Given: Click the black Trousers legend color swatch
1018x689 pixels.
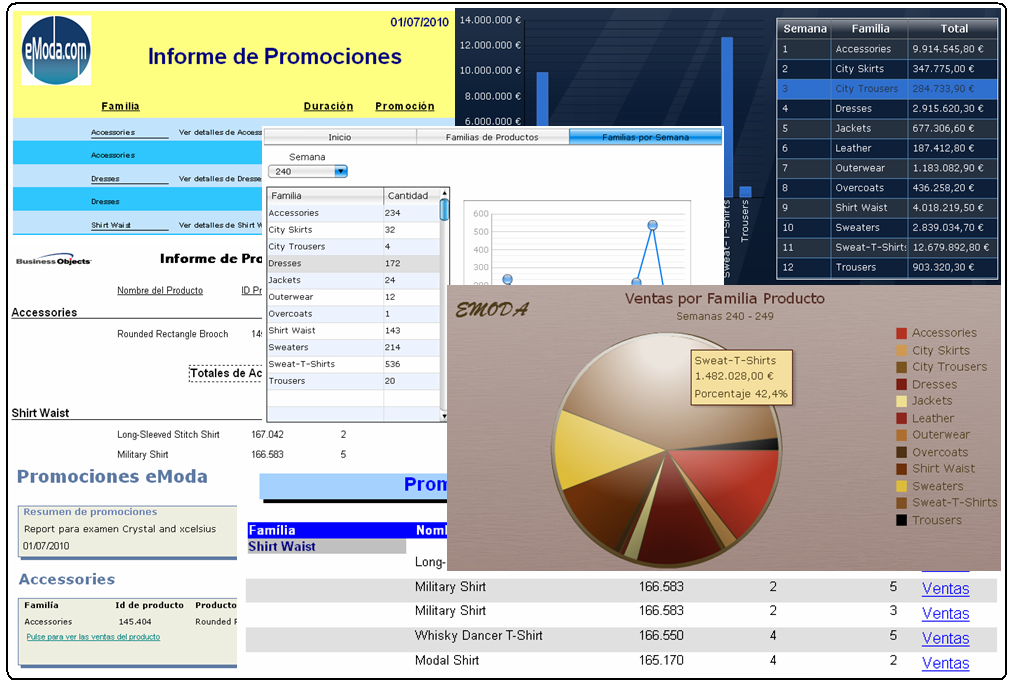Looking at the screenshot, I should coord(901,520).
